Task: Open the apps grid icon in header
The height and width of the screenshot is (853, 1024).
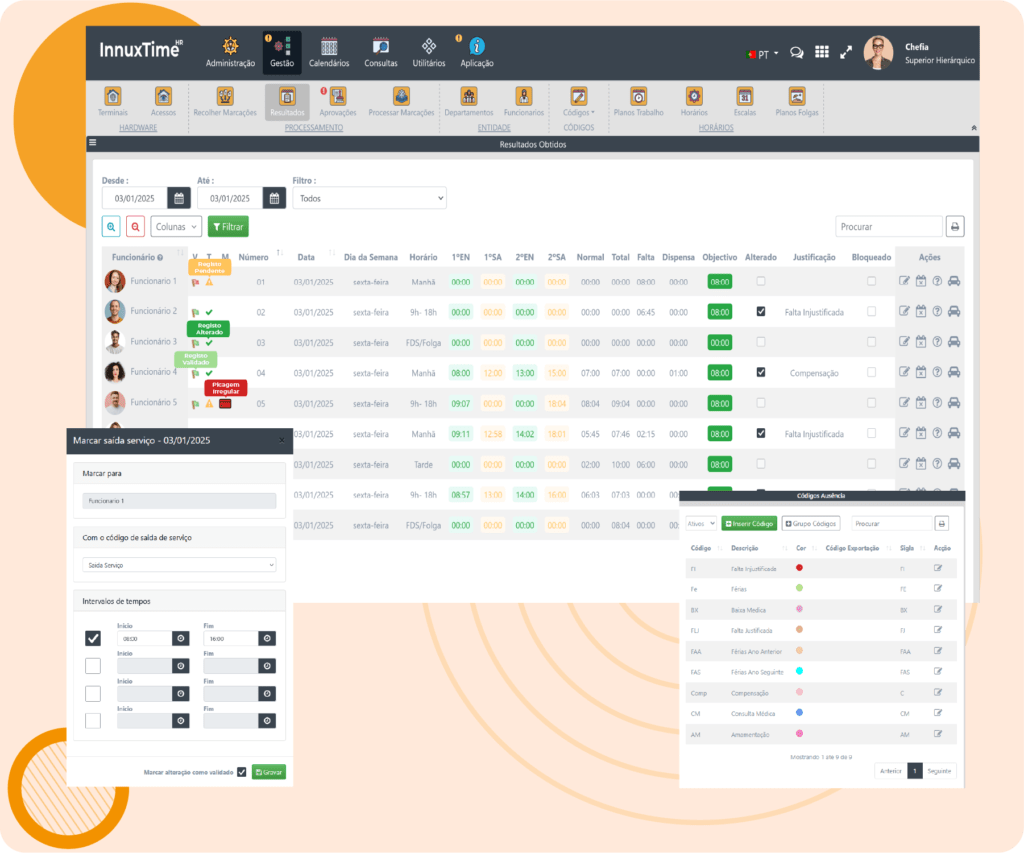Action: click(822, 52)
